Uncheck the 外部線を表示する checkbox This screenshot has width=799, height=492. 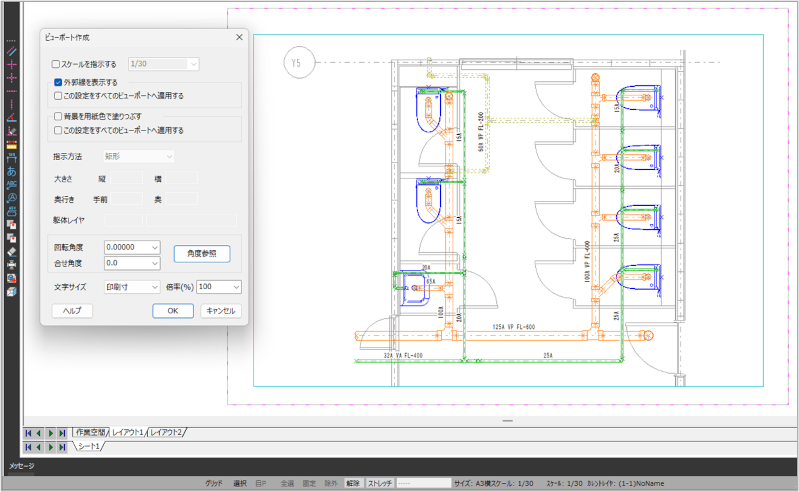[57, 83]
